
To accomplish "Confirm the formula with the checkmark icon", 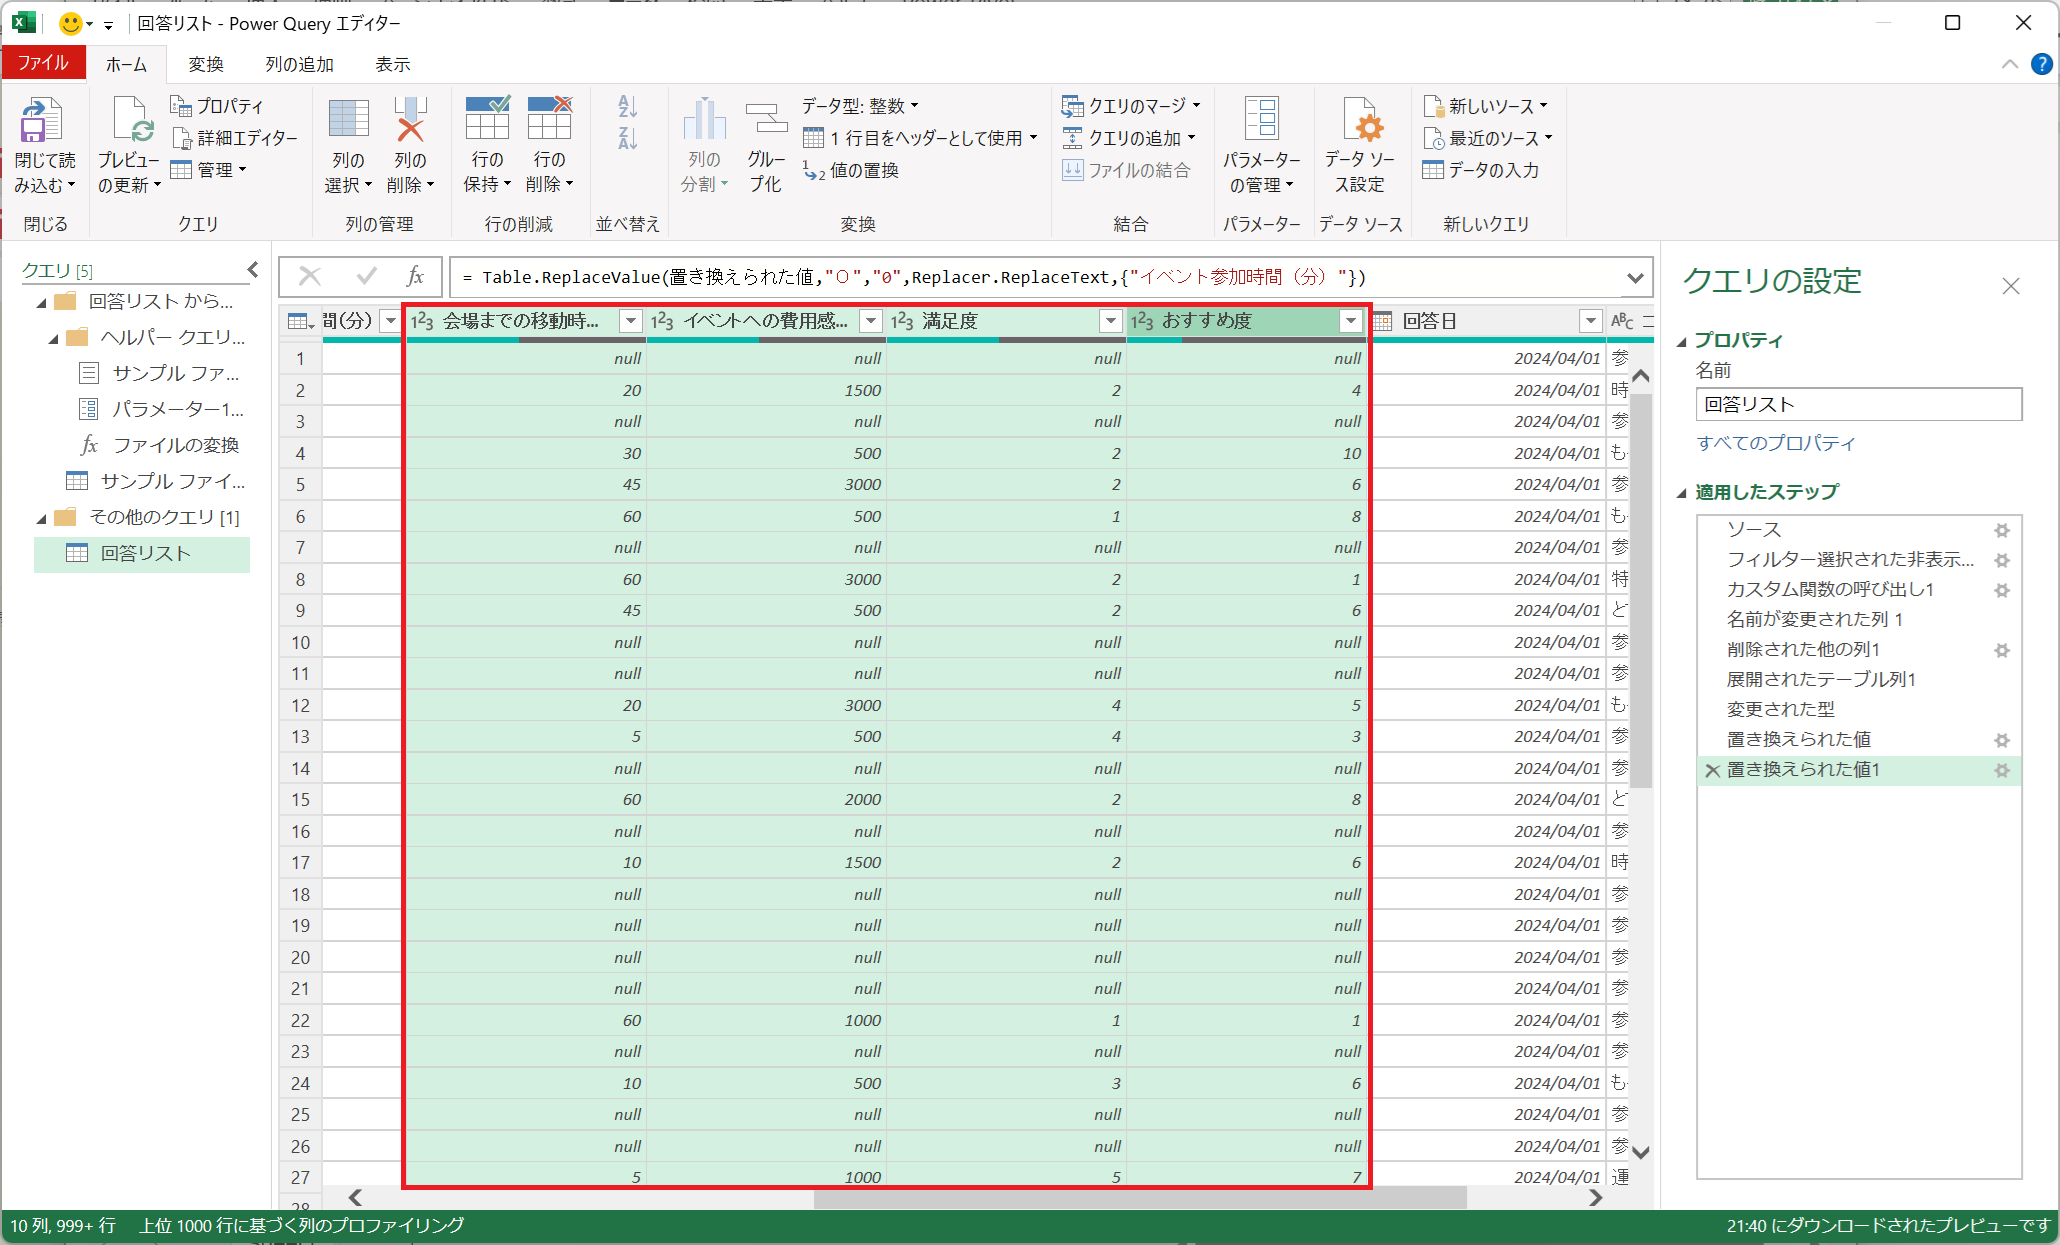I will click(x=366, y=276).
